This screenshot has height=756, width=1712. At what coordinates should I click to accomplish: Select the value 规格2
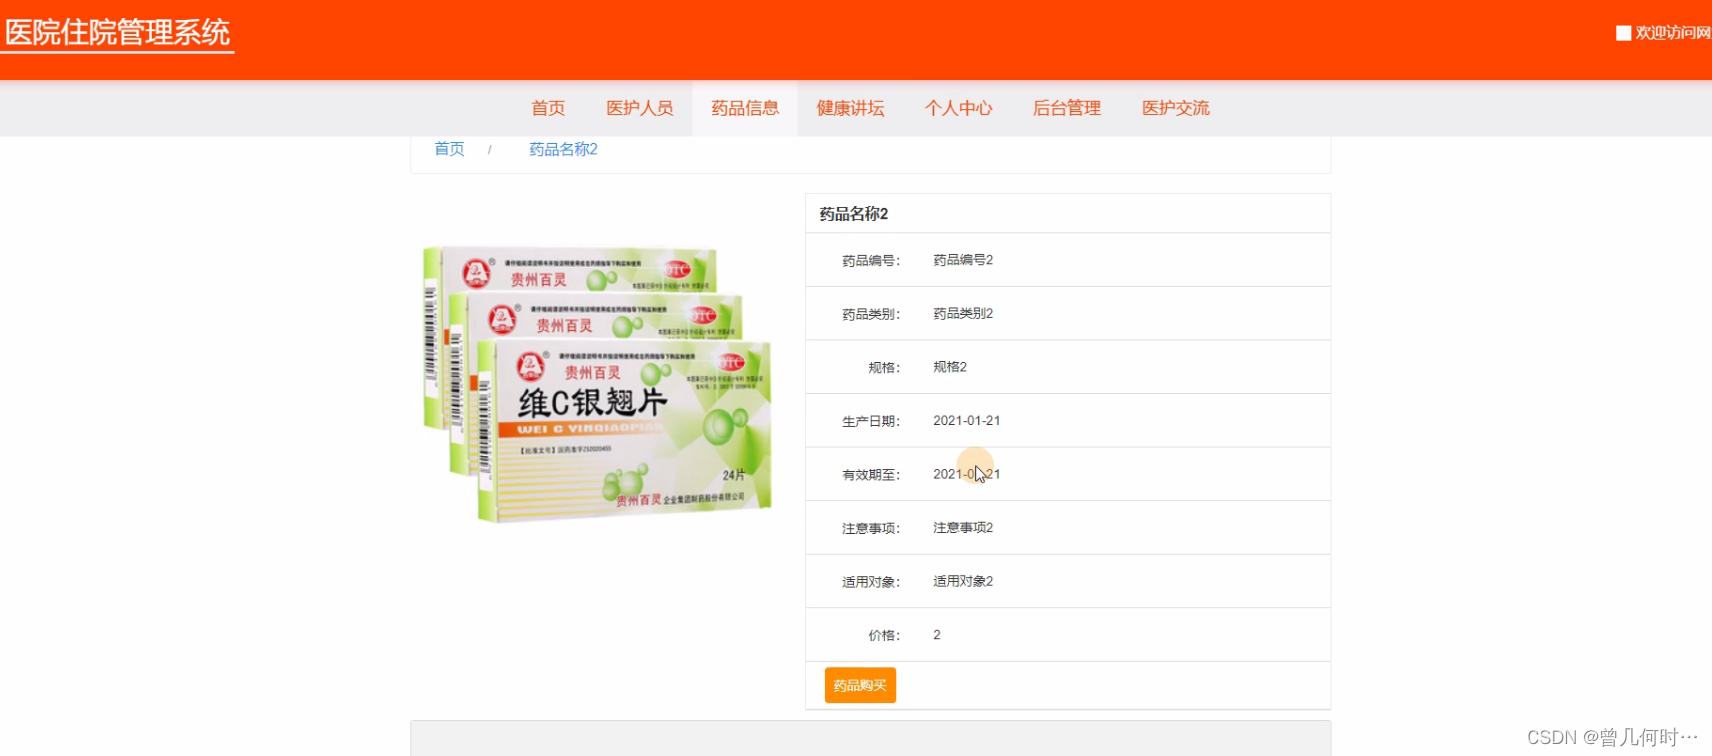tap(950, 367)
